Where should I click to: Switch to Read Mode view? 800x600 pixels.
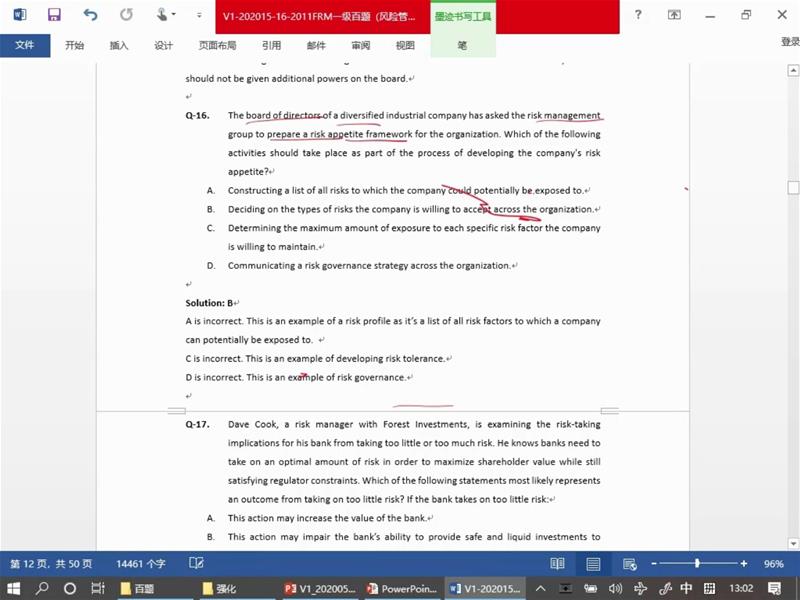tap(557, 564)
